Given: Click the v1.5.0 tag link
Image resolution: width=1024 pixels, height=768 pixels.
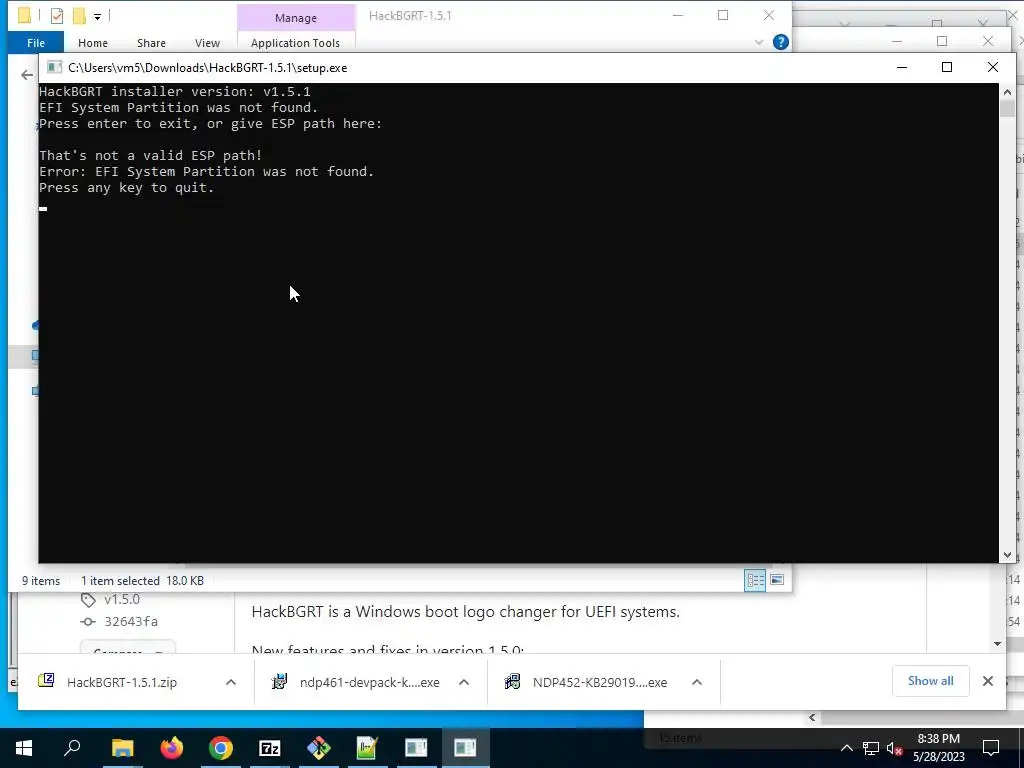Looking at the screenshot, I should tap(121, 599).
